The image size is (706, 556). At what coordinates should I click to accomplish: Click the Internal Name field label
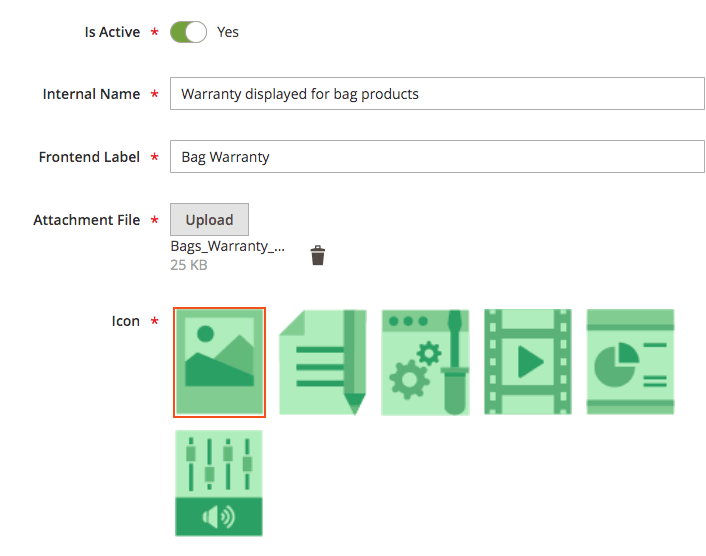click(91, 94)
